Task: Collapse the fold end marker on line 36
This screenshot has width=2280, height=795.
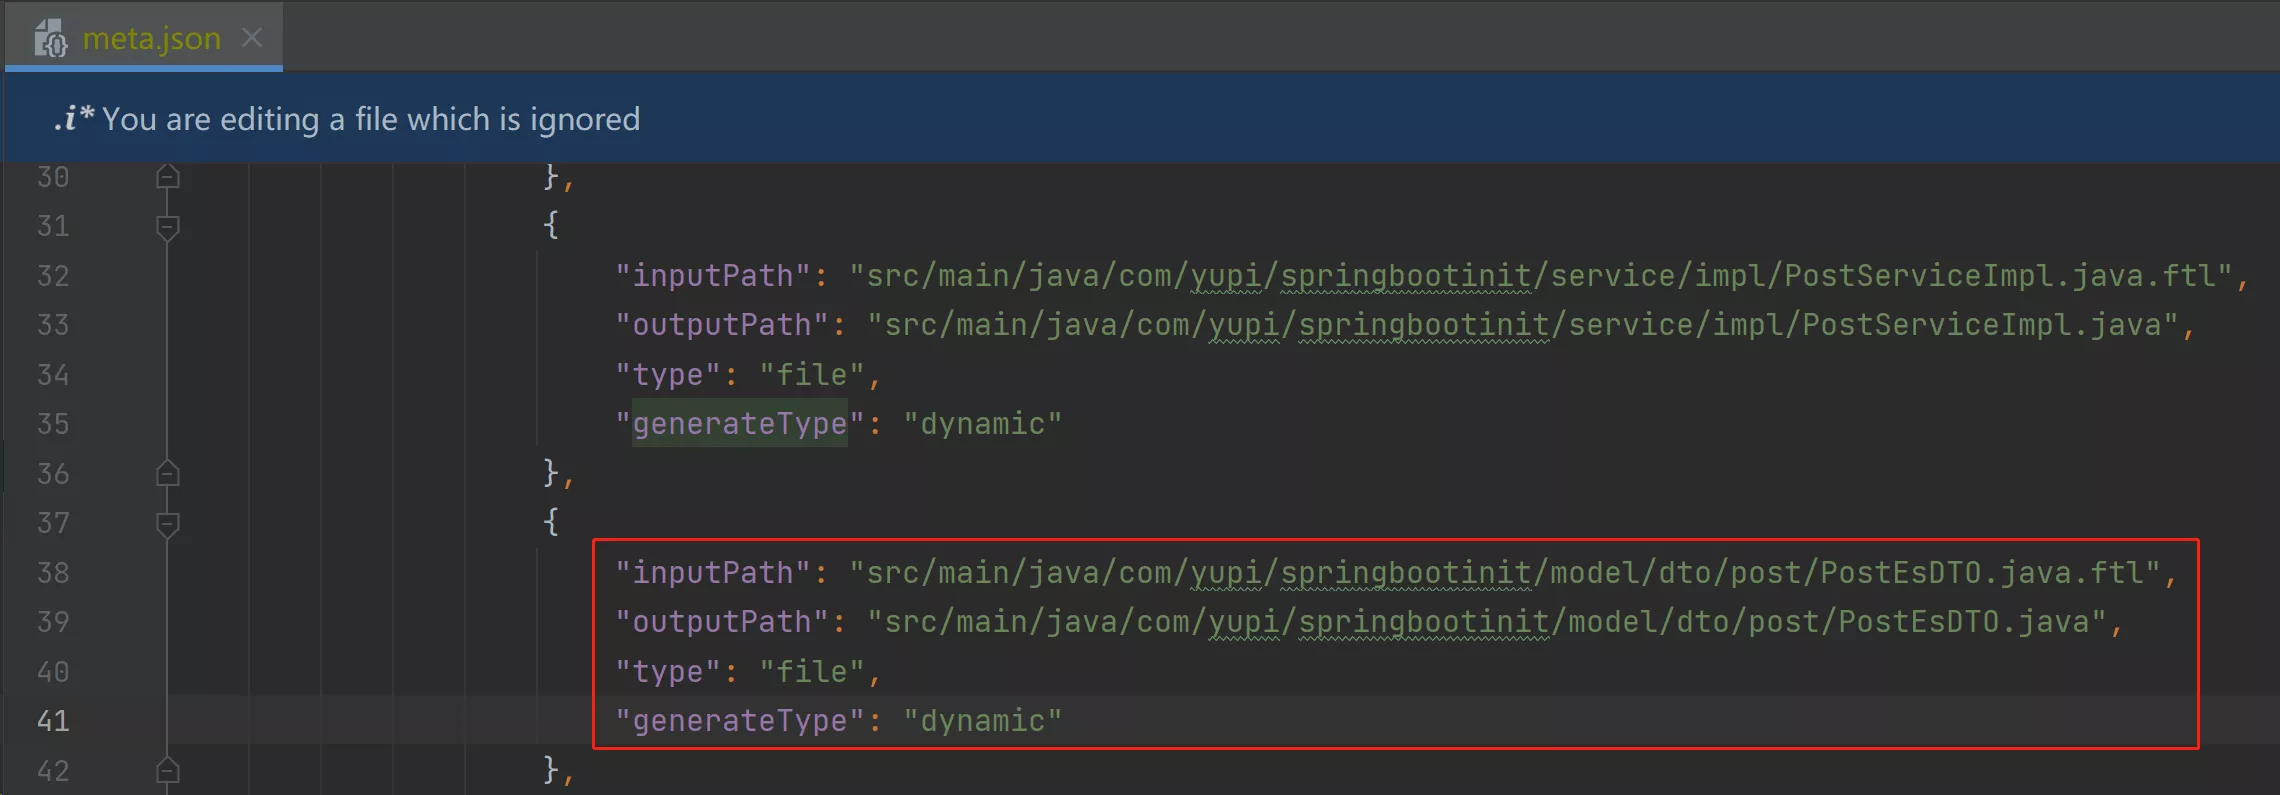Action: [168, 474]
